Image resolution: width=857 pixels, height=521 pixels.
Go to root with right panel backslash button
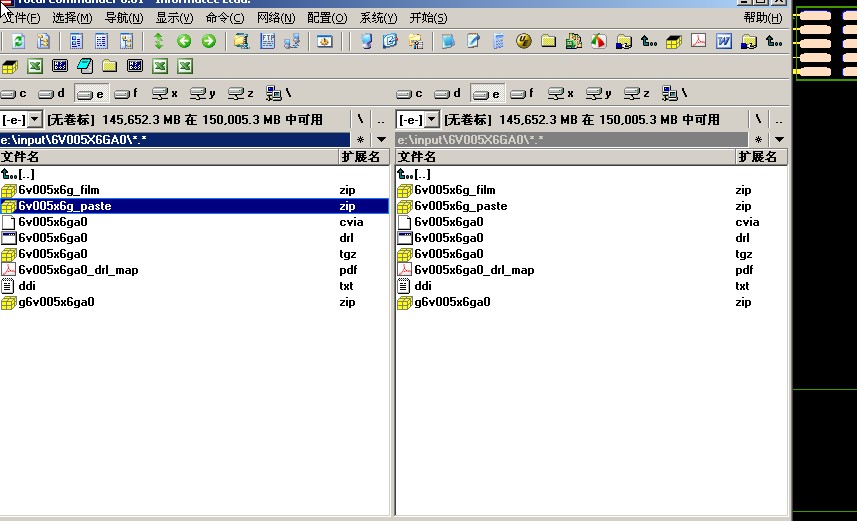click(x=758, y=119)
